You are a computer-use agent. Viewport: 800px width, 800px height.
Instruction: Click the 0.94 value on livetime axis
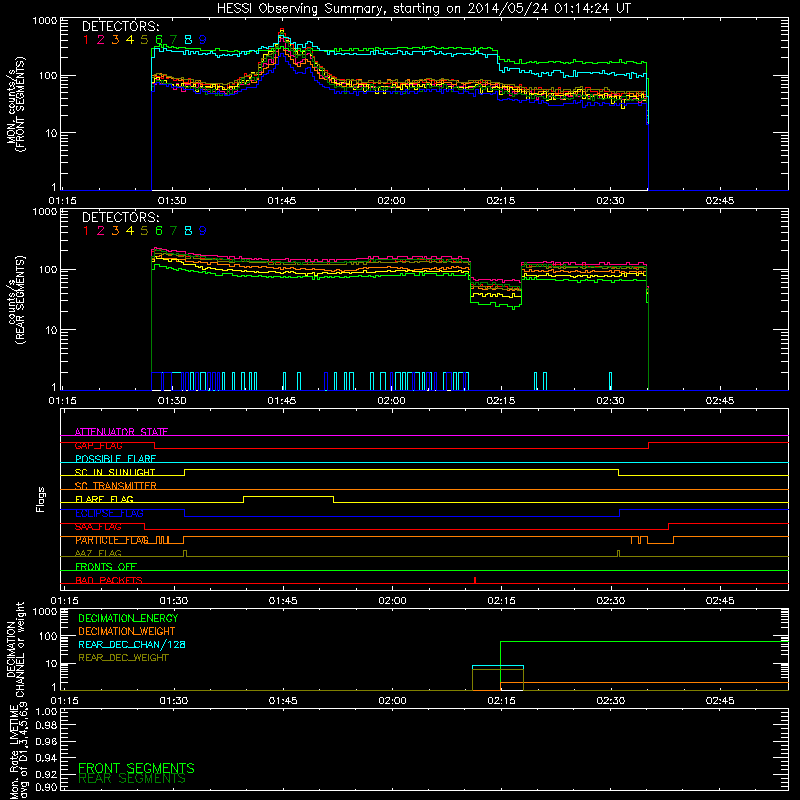pos(46,757)
